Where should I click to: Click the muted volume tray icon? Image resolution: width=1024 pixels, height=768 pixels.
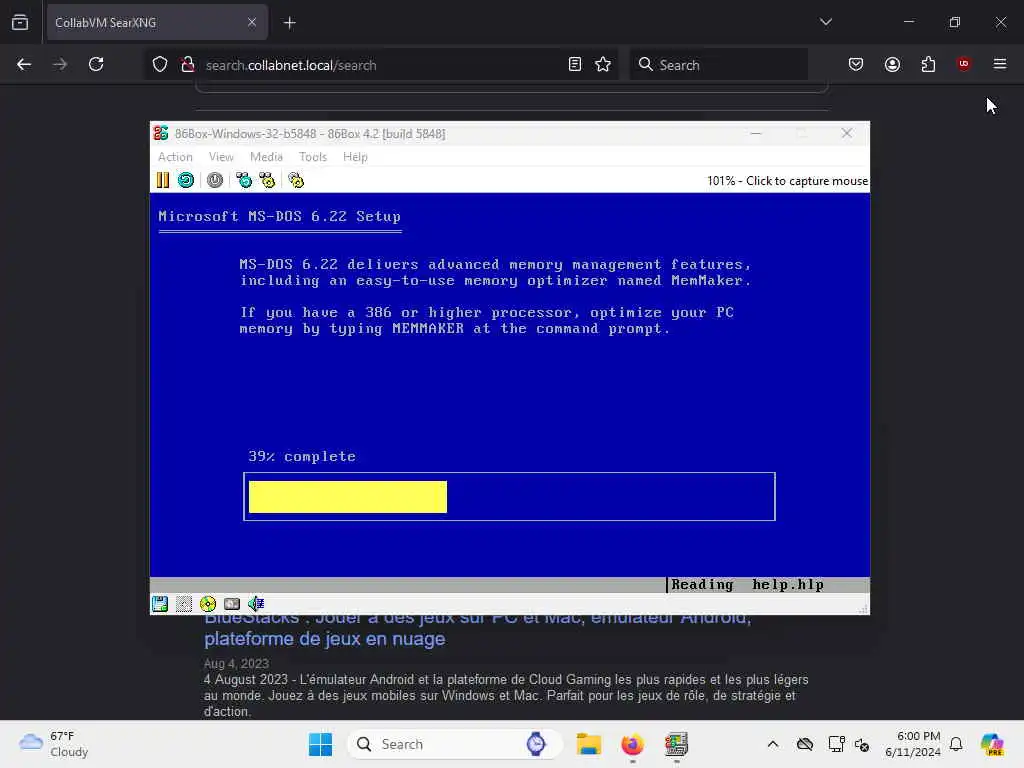[x=861, y=744]
